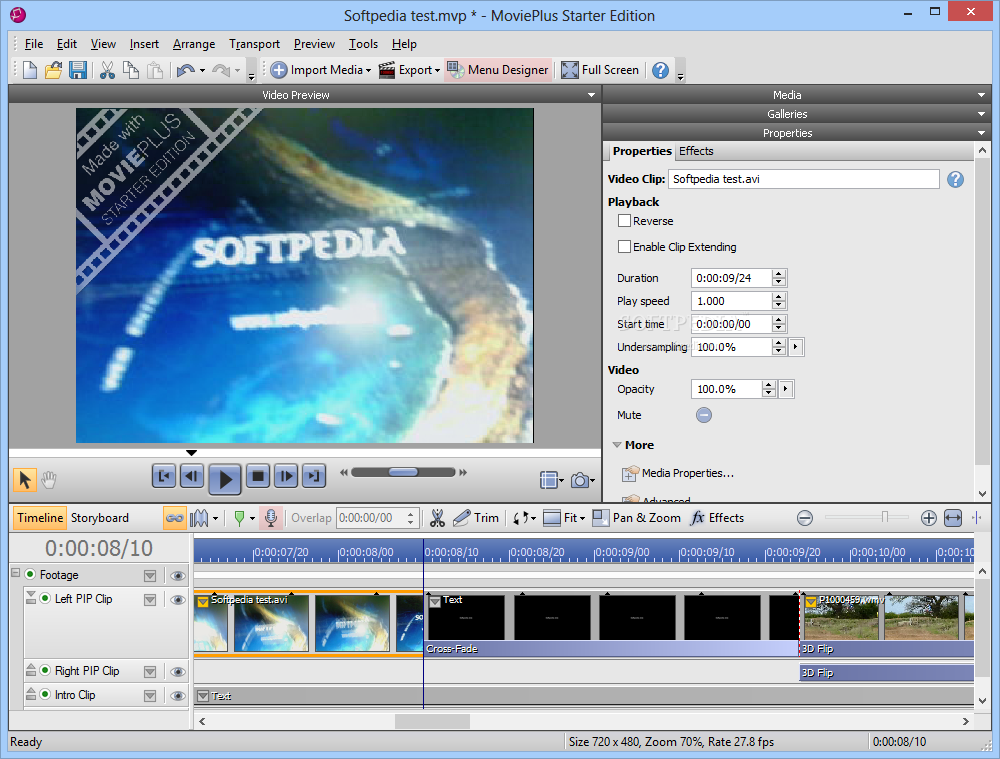
Task: Cut selection with the scissors toolbar icon
Action: pos(107,70)
